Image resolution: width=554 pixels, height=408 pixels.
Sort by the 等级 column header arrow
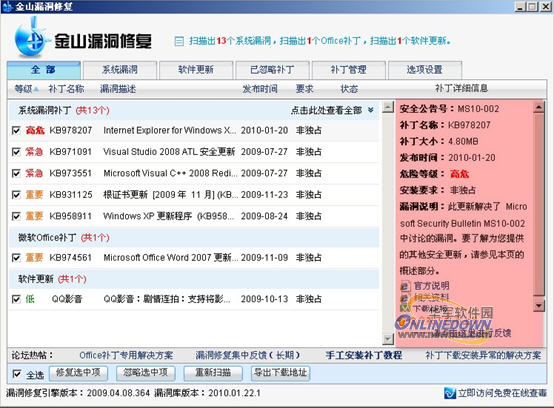point(36,89)
